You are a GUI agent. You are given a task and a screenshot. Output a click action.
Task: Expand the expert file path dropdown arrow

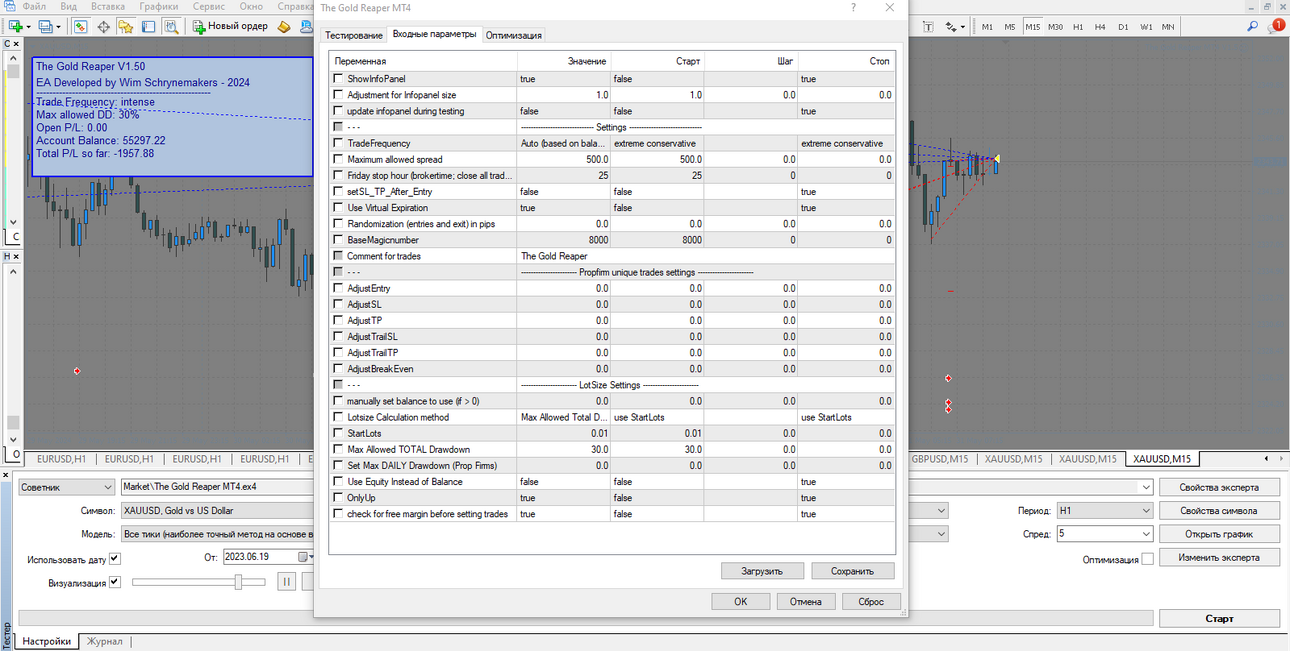coord(1146,487)
